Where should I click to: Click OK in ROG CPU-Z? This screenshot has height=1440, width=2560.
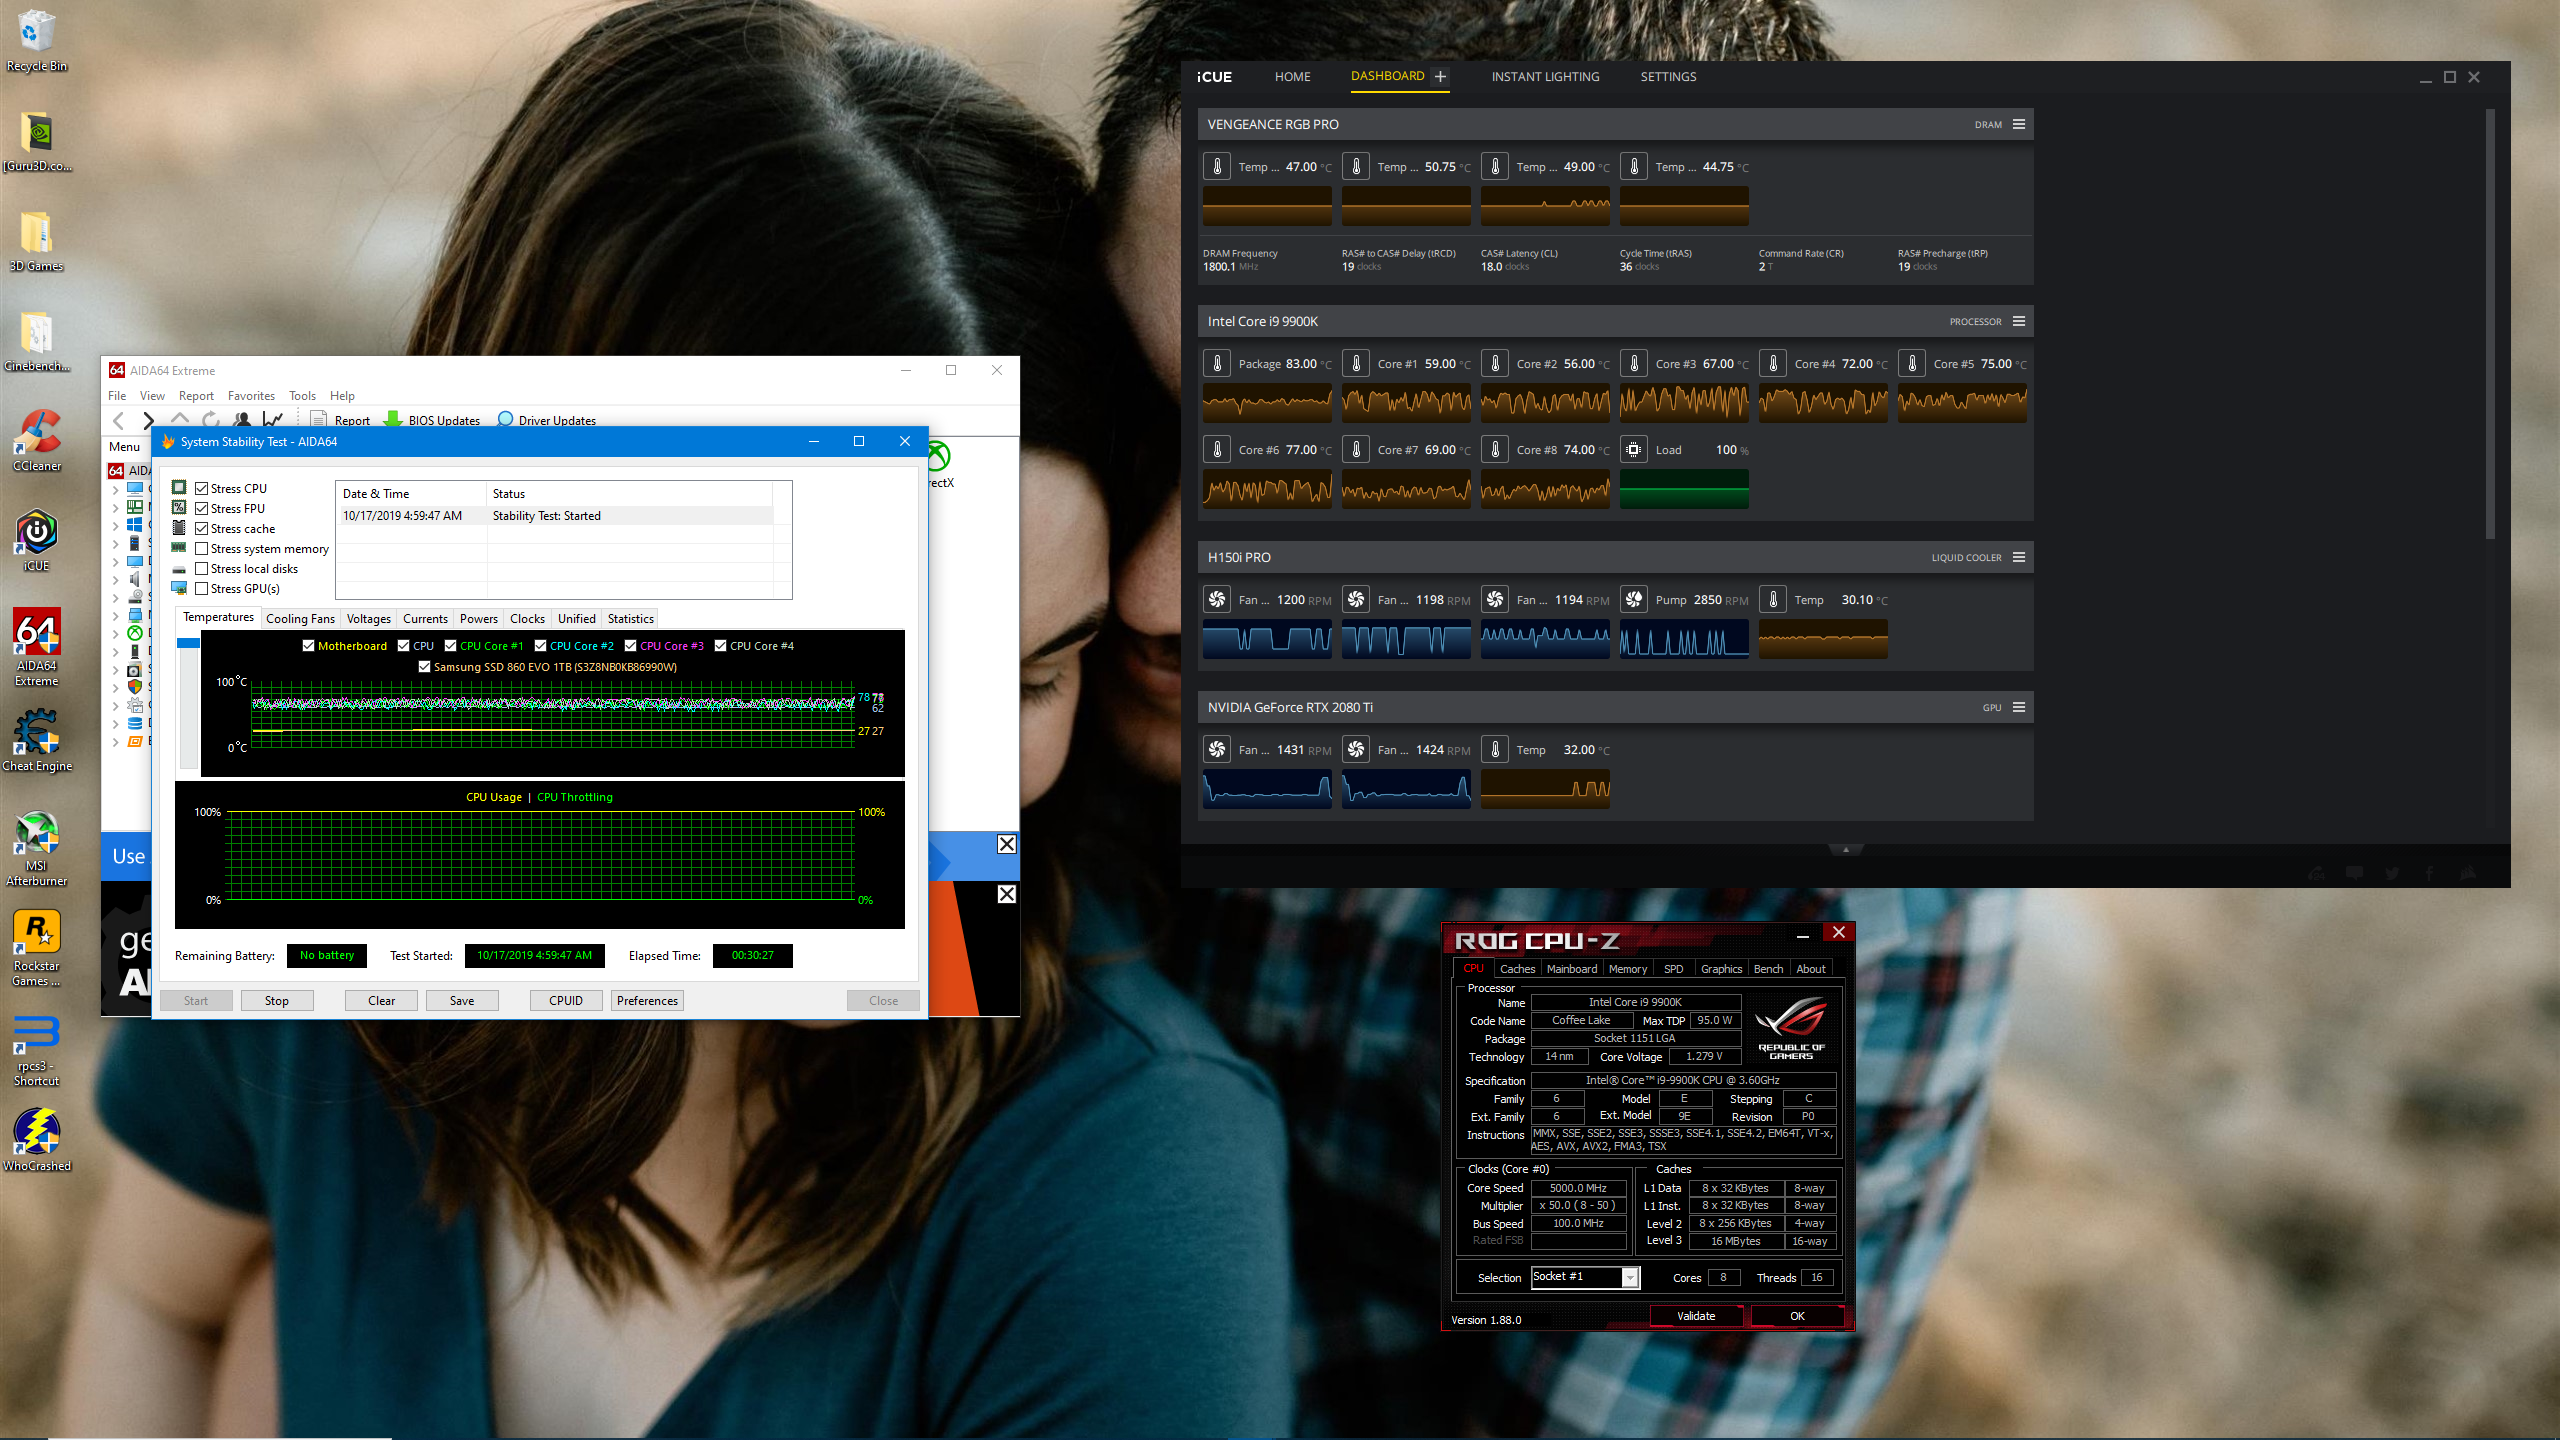pos(1797,1316)
